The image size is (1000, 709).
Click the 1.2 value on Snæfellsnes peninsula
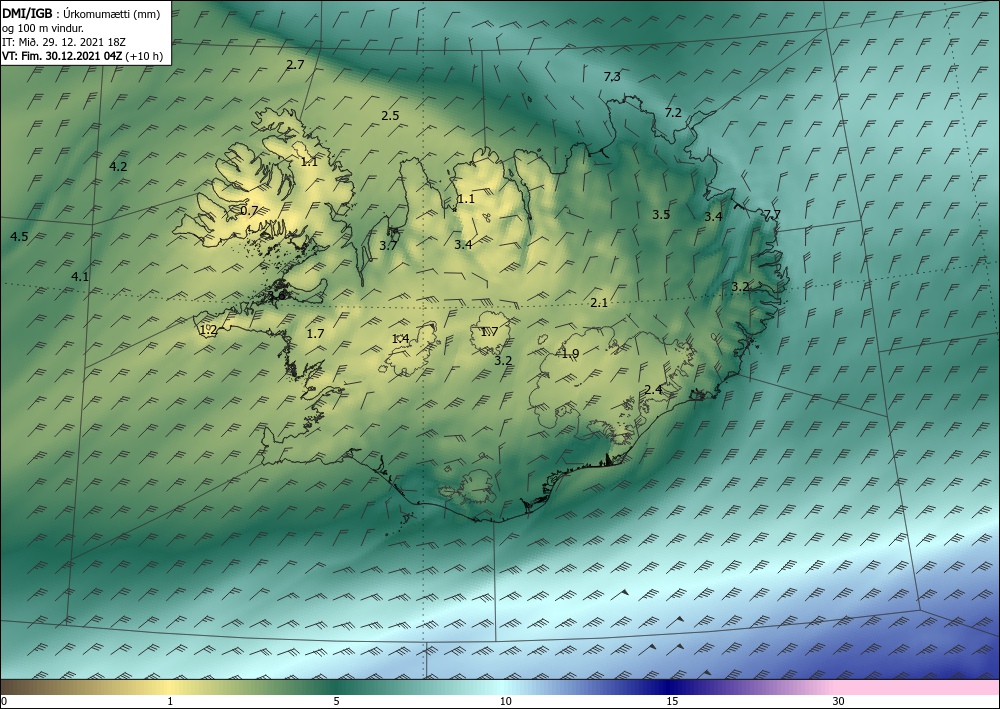click(209, 330)
